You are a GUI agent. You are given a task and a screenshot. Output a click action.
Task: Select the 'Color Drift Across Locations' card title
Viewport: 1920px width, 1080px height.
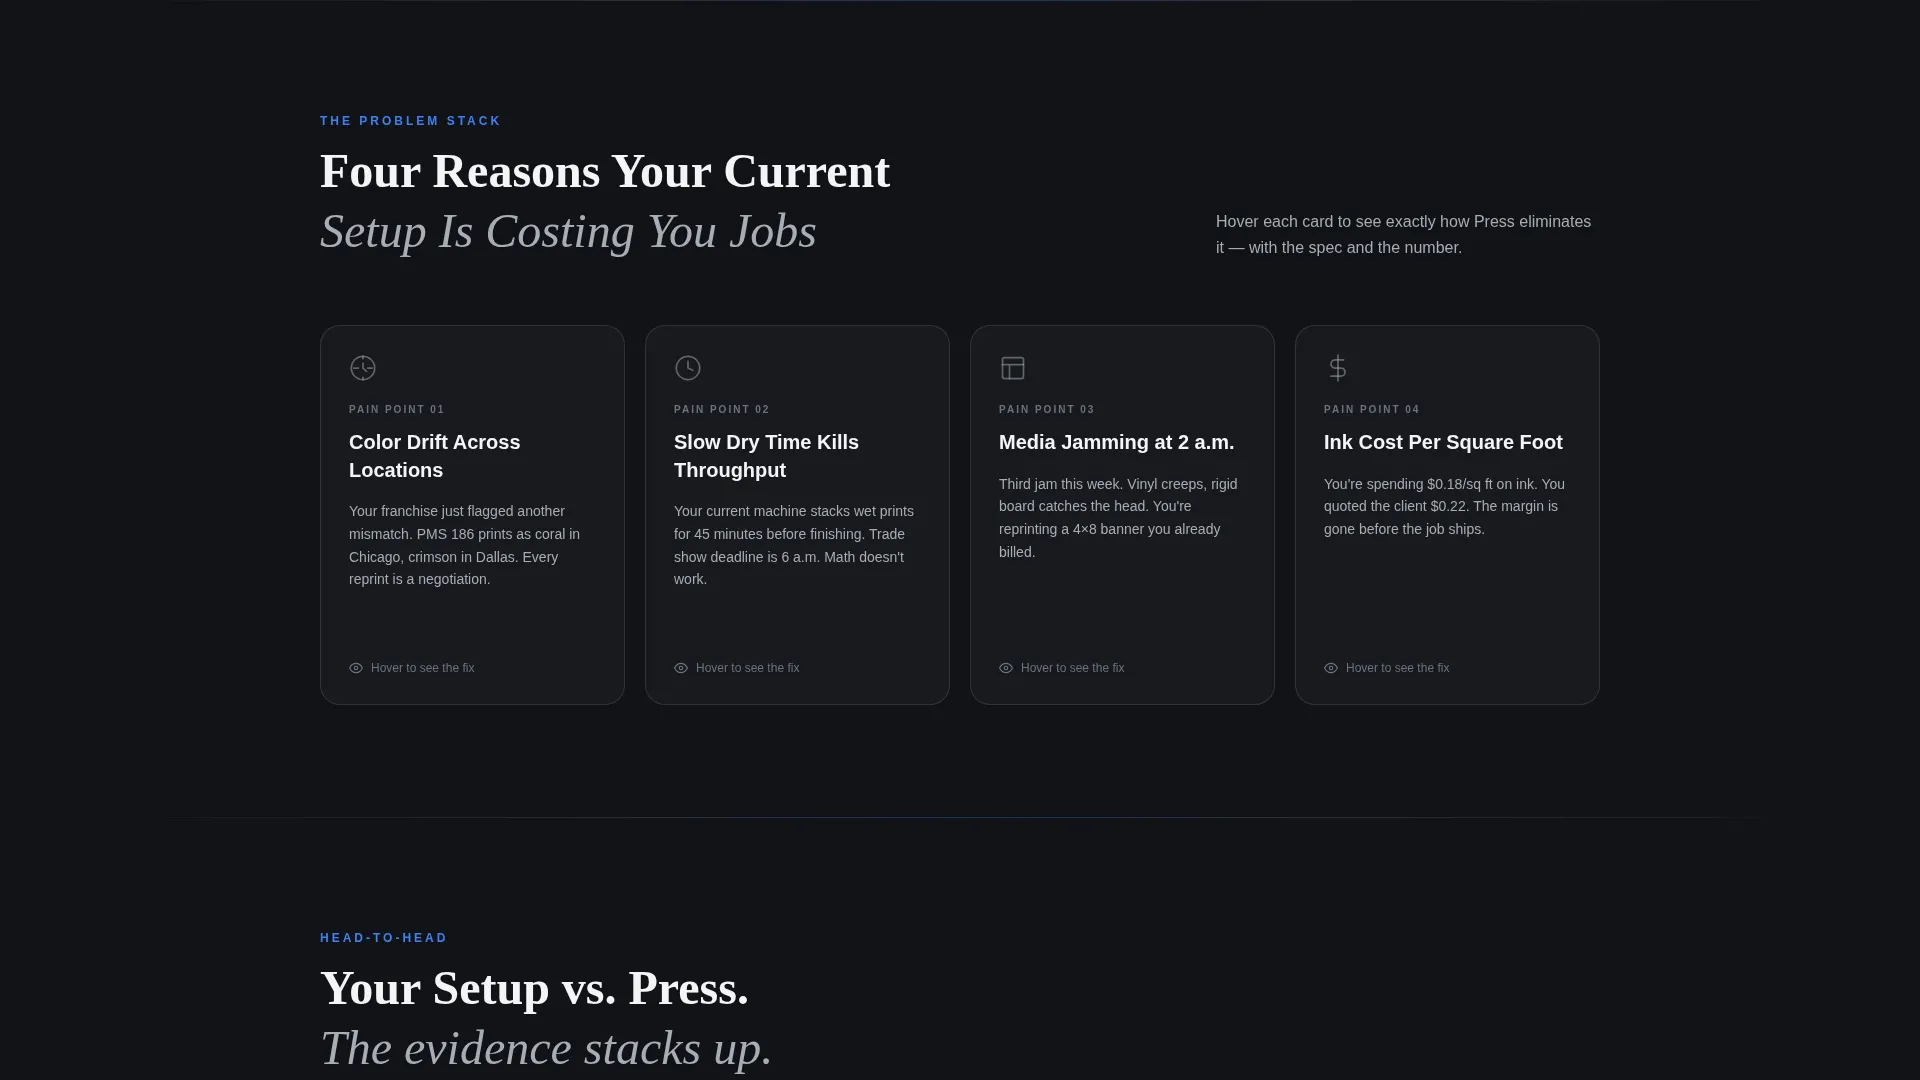[x=435, y=456]
